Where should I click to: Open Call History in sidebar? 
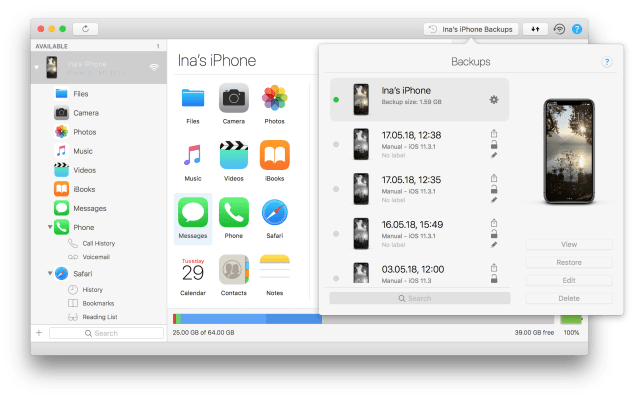[x=99, y=243]
